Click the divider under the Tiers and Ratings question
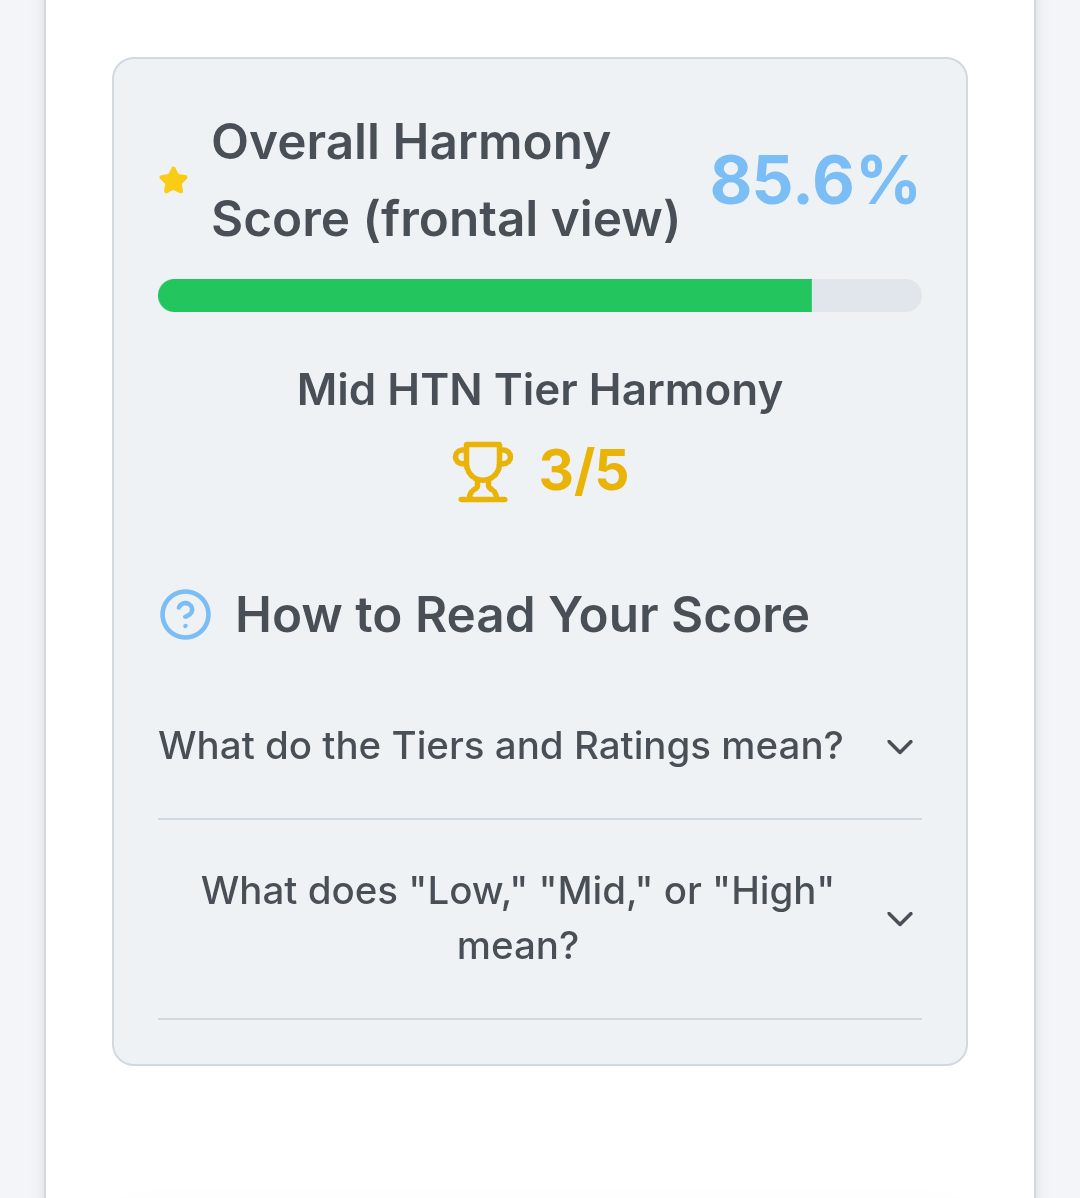 (540, 819)
